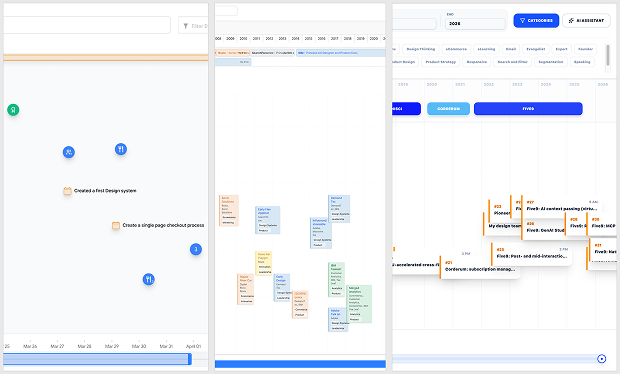
Task: Open the blue numbered cluster marker
Action: pos(196,249)
